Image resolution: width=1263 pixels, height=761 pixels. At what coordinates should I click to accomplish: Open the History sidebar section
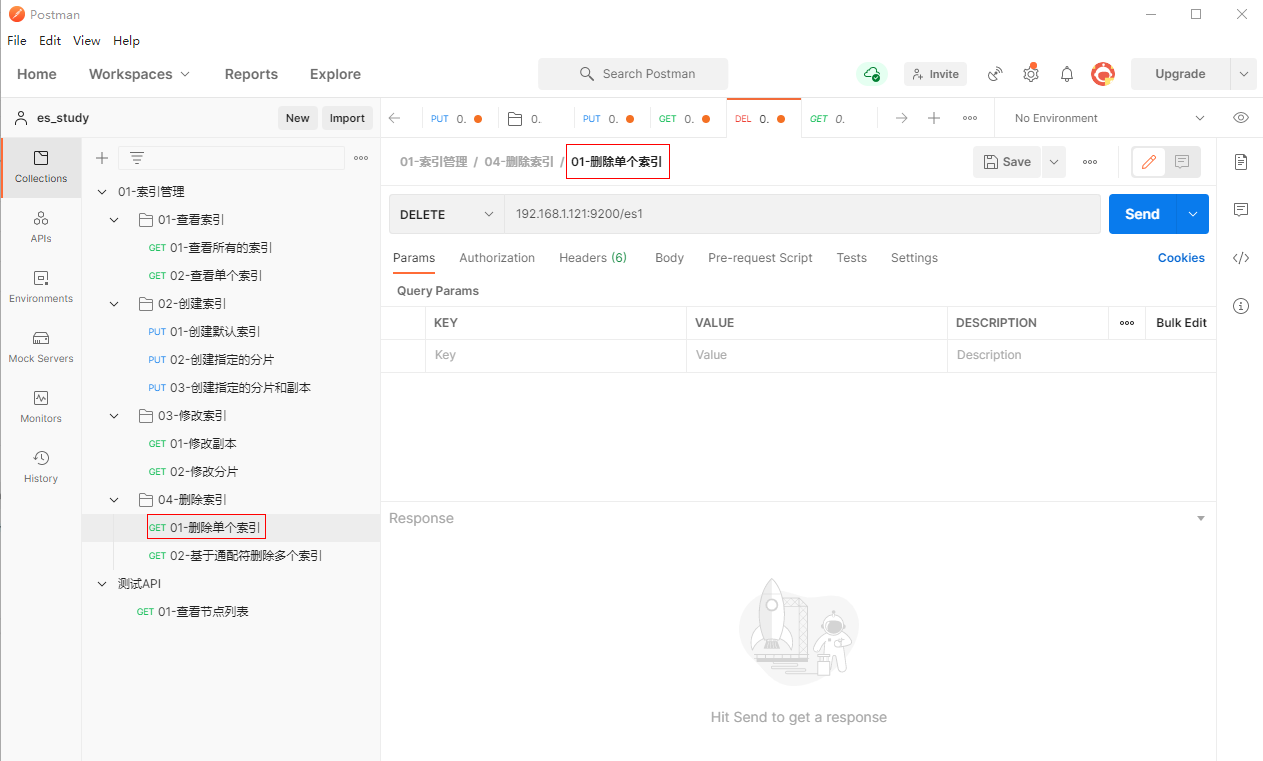coord(41,467)
